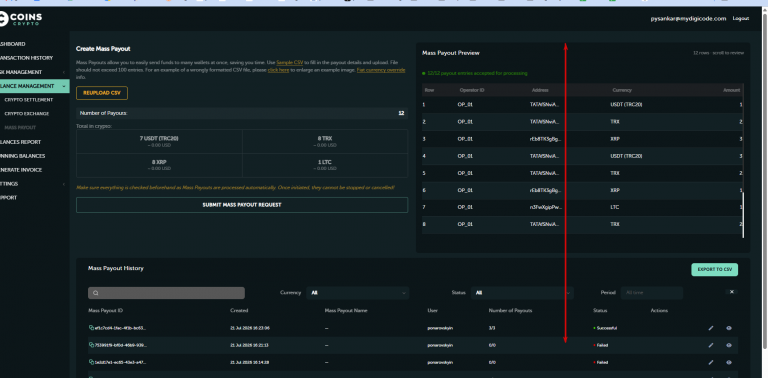Click the pencil icon for the 16:14:28 payout

(x=711, y=362)
